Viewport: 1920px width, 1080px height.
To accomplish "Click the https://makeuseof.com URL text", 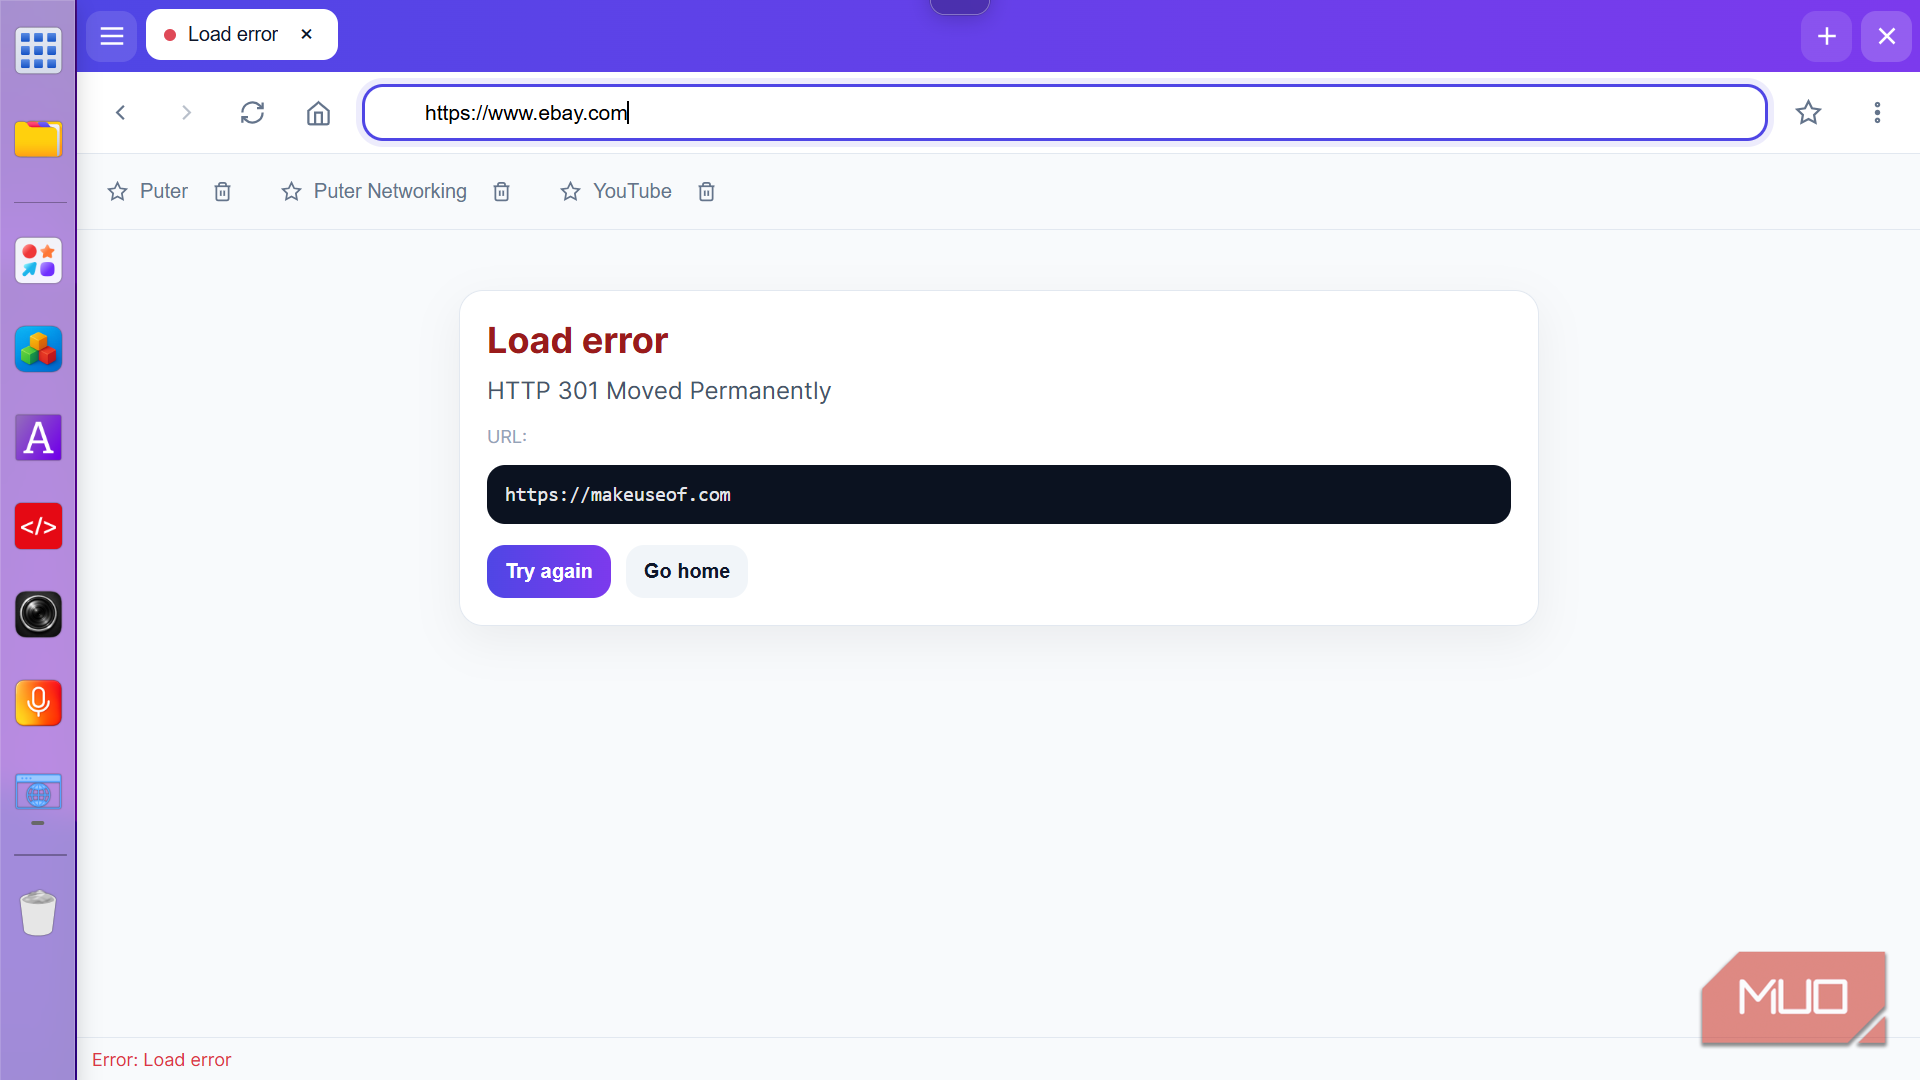I will (x=618, y=495).
